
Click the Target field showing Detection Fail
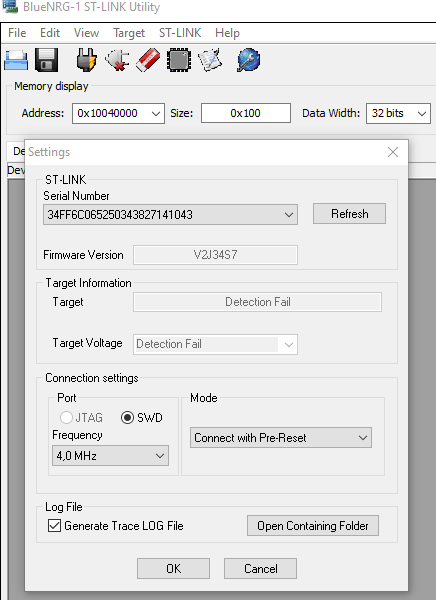click(257, 302)
